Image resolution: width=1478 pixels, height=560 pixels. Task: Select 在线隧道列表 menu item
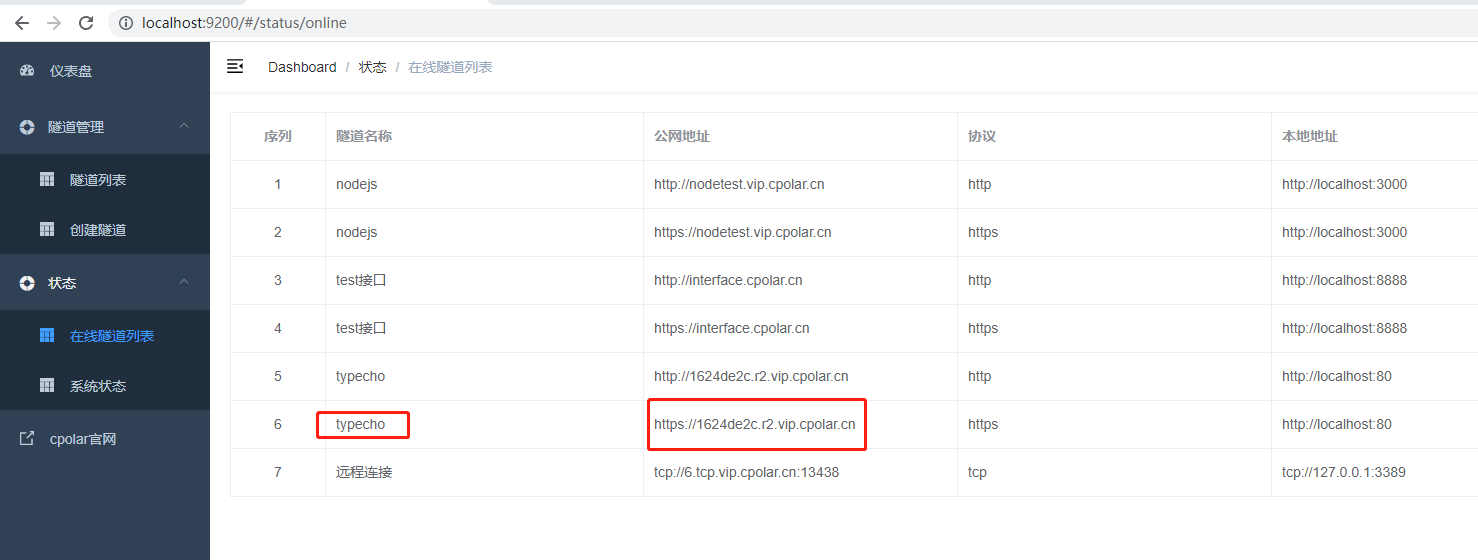coord(105,336)
